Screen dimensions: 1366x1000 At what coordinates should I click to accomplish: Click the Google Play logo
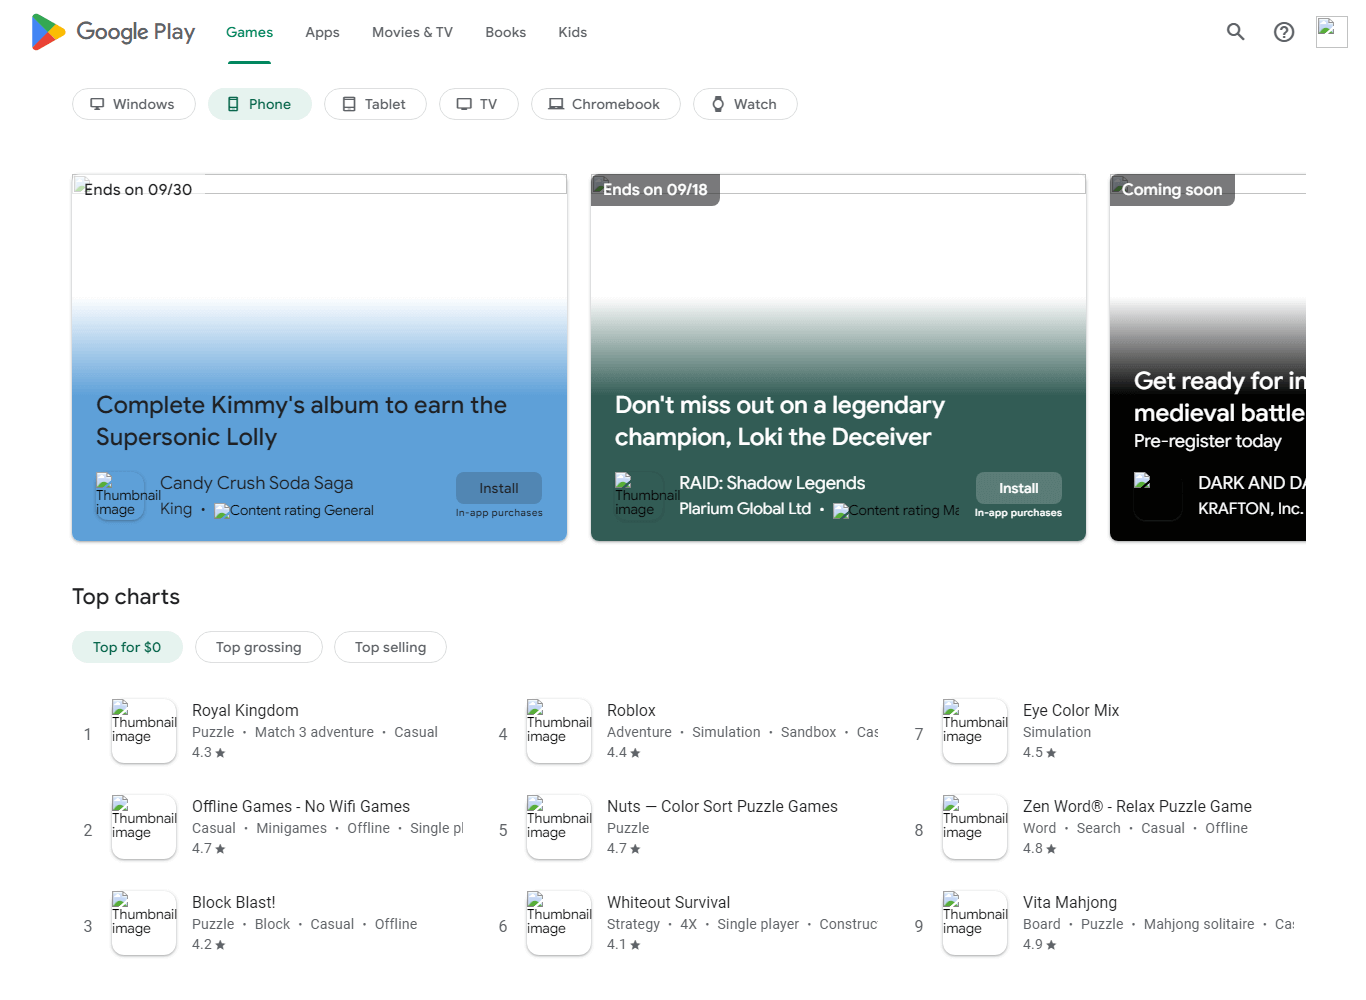pyautogui.click(x=113, y=32)
